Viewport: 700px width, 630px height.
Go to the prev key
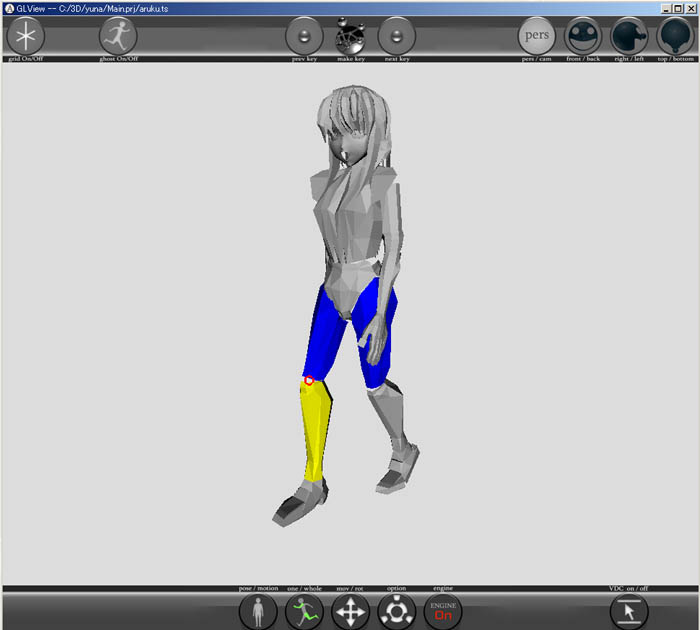click(x=304, y=37)
